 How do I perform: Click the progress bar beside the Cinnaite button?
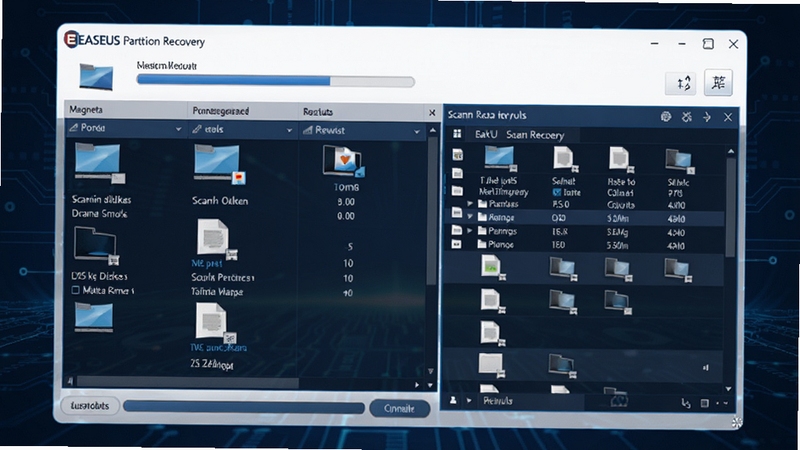(244, 407)
